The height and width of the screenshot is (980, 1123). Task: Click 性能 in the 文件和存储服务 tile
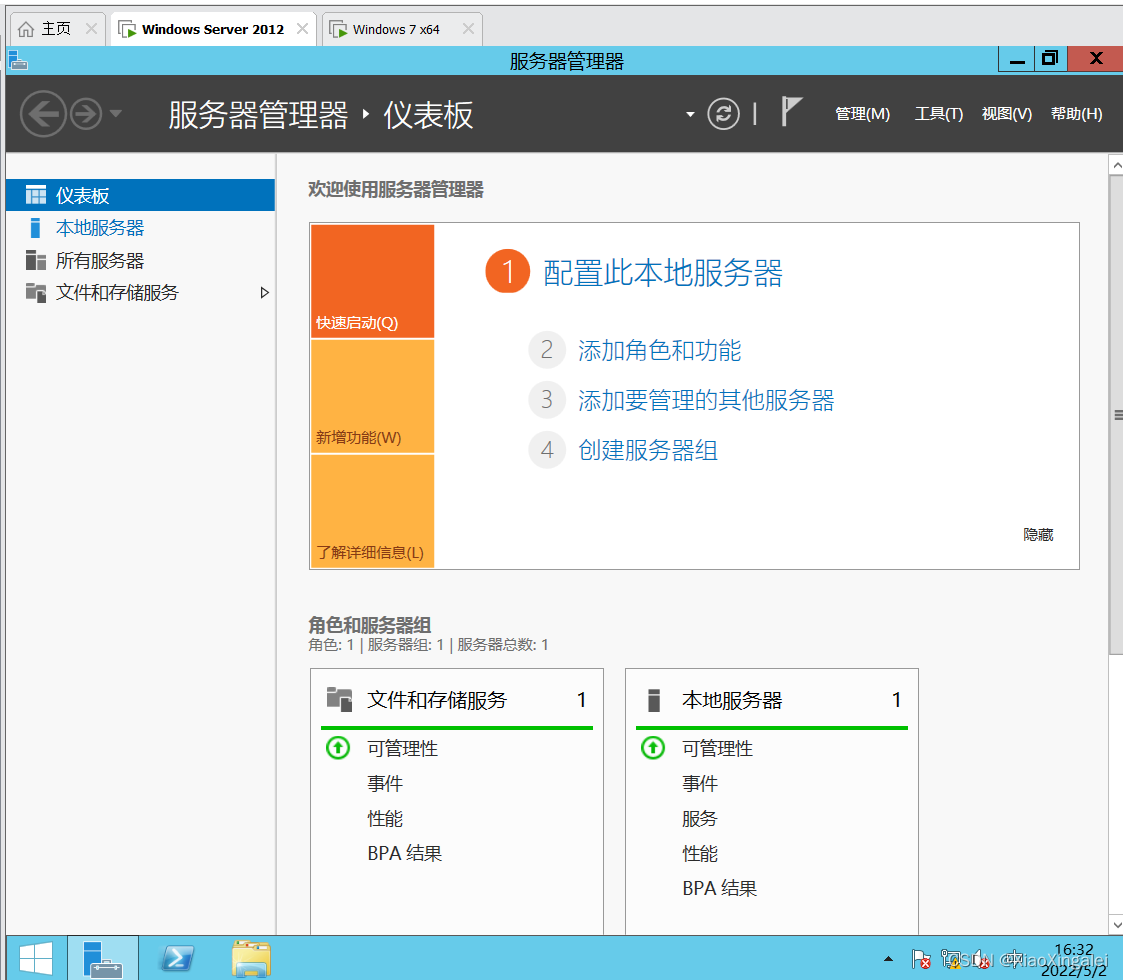coord(385,818)
